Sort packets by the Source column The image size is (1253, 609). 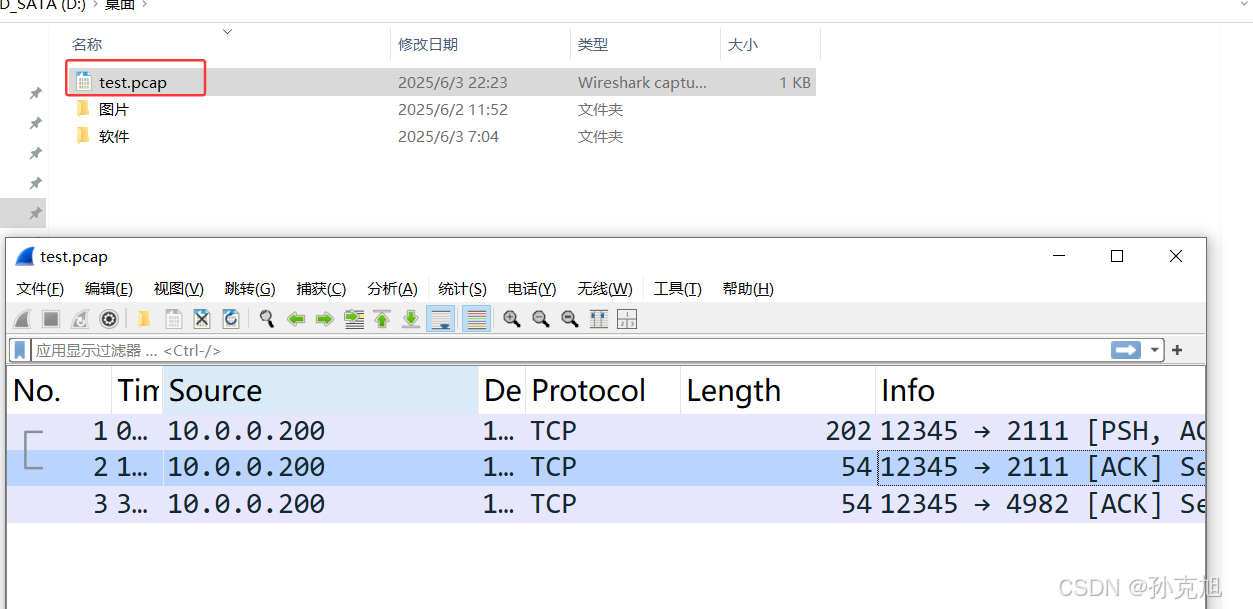tap(320, 390)
